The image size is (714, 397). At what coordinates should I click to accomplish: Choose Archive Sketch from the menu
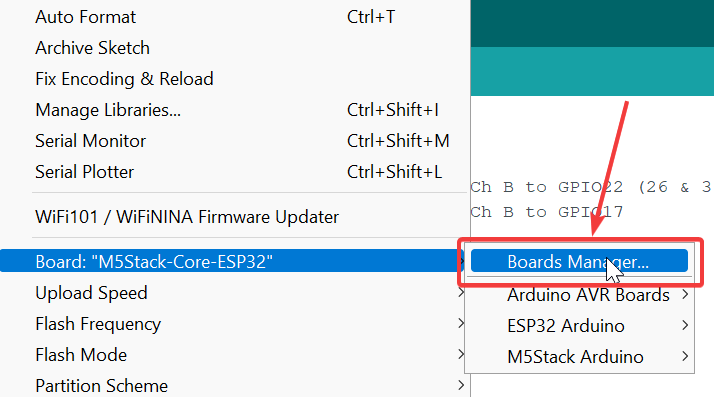[235, 48]
